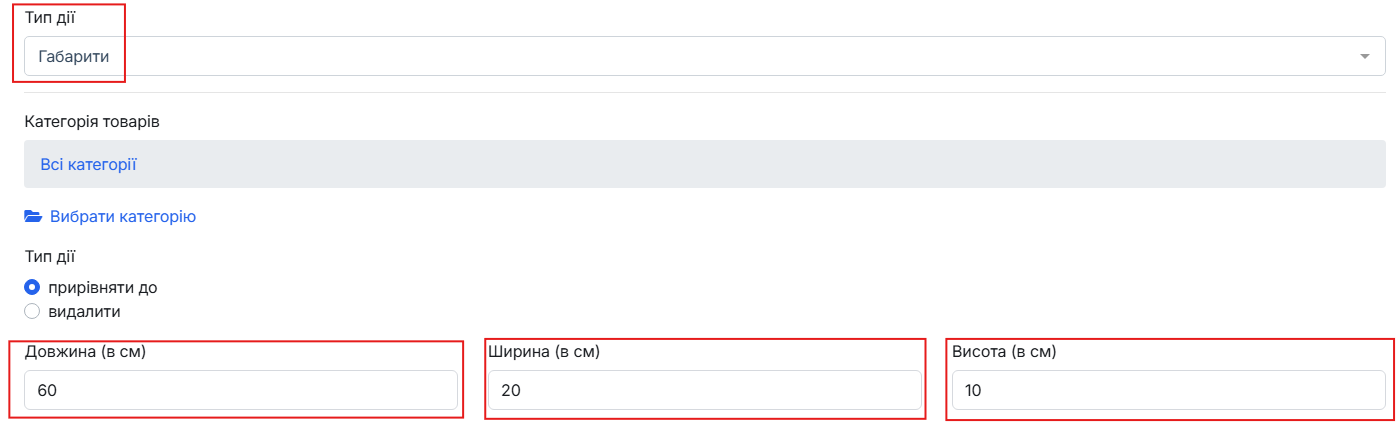
Task: Click the Вибрати категорію link text
Action: pyautogui.click(x=123, y=216)
